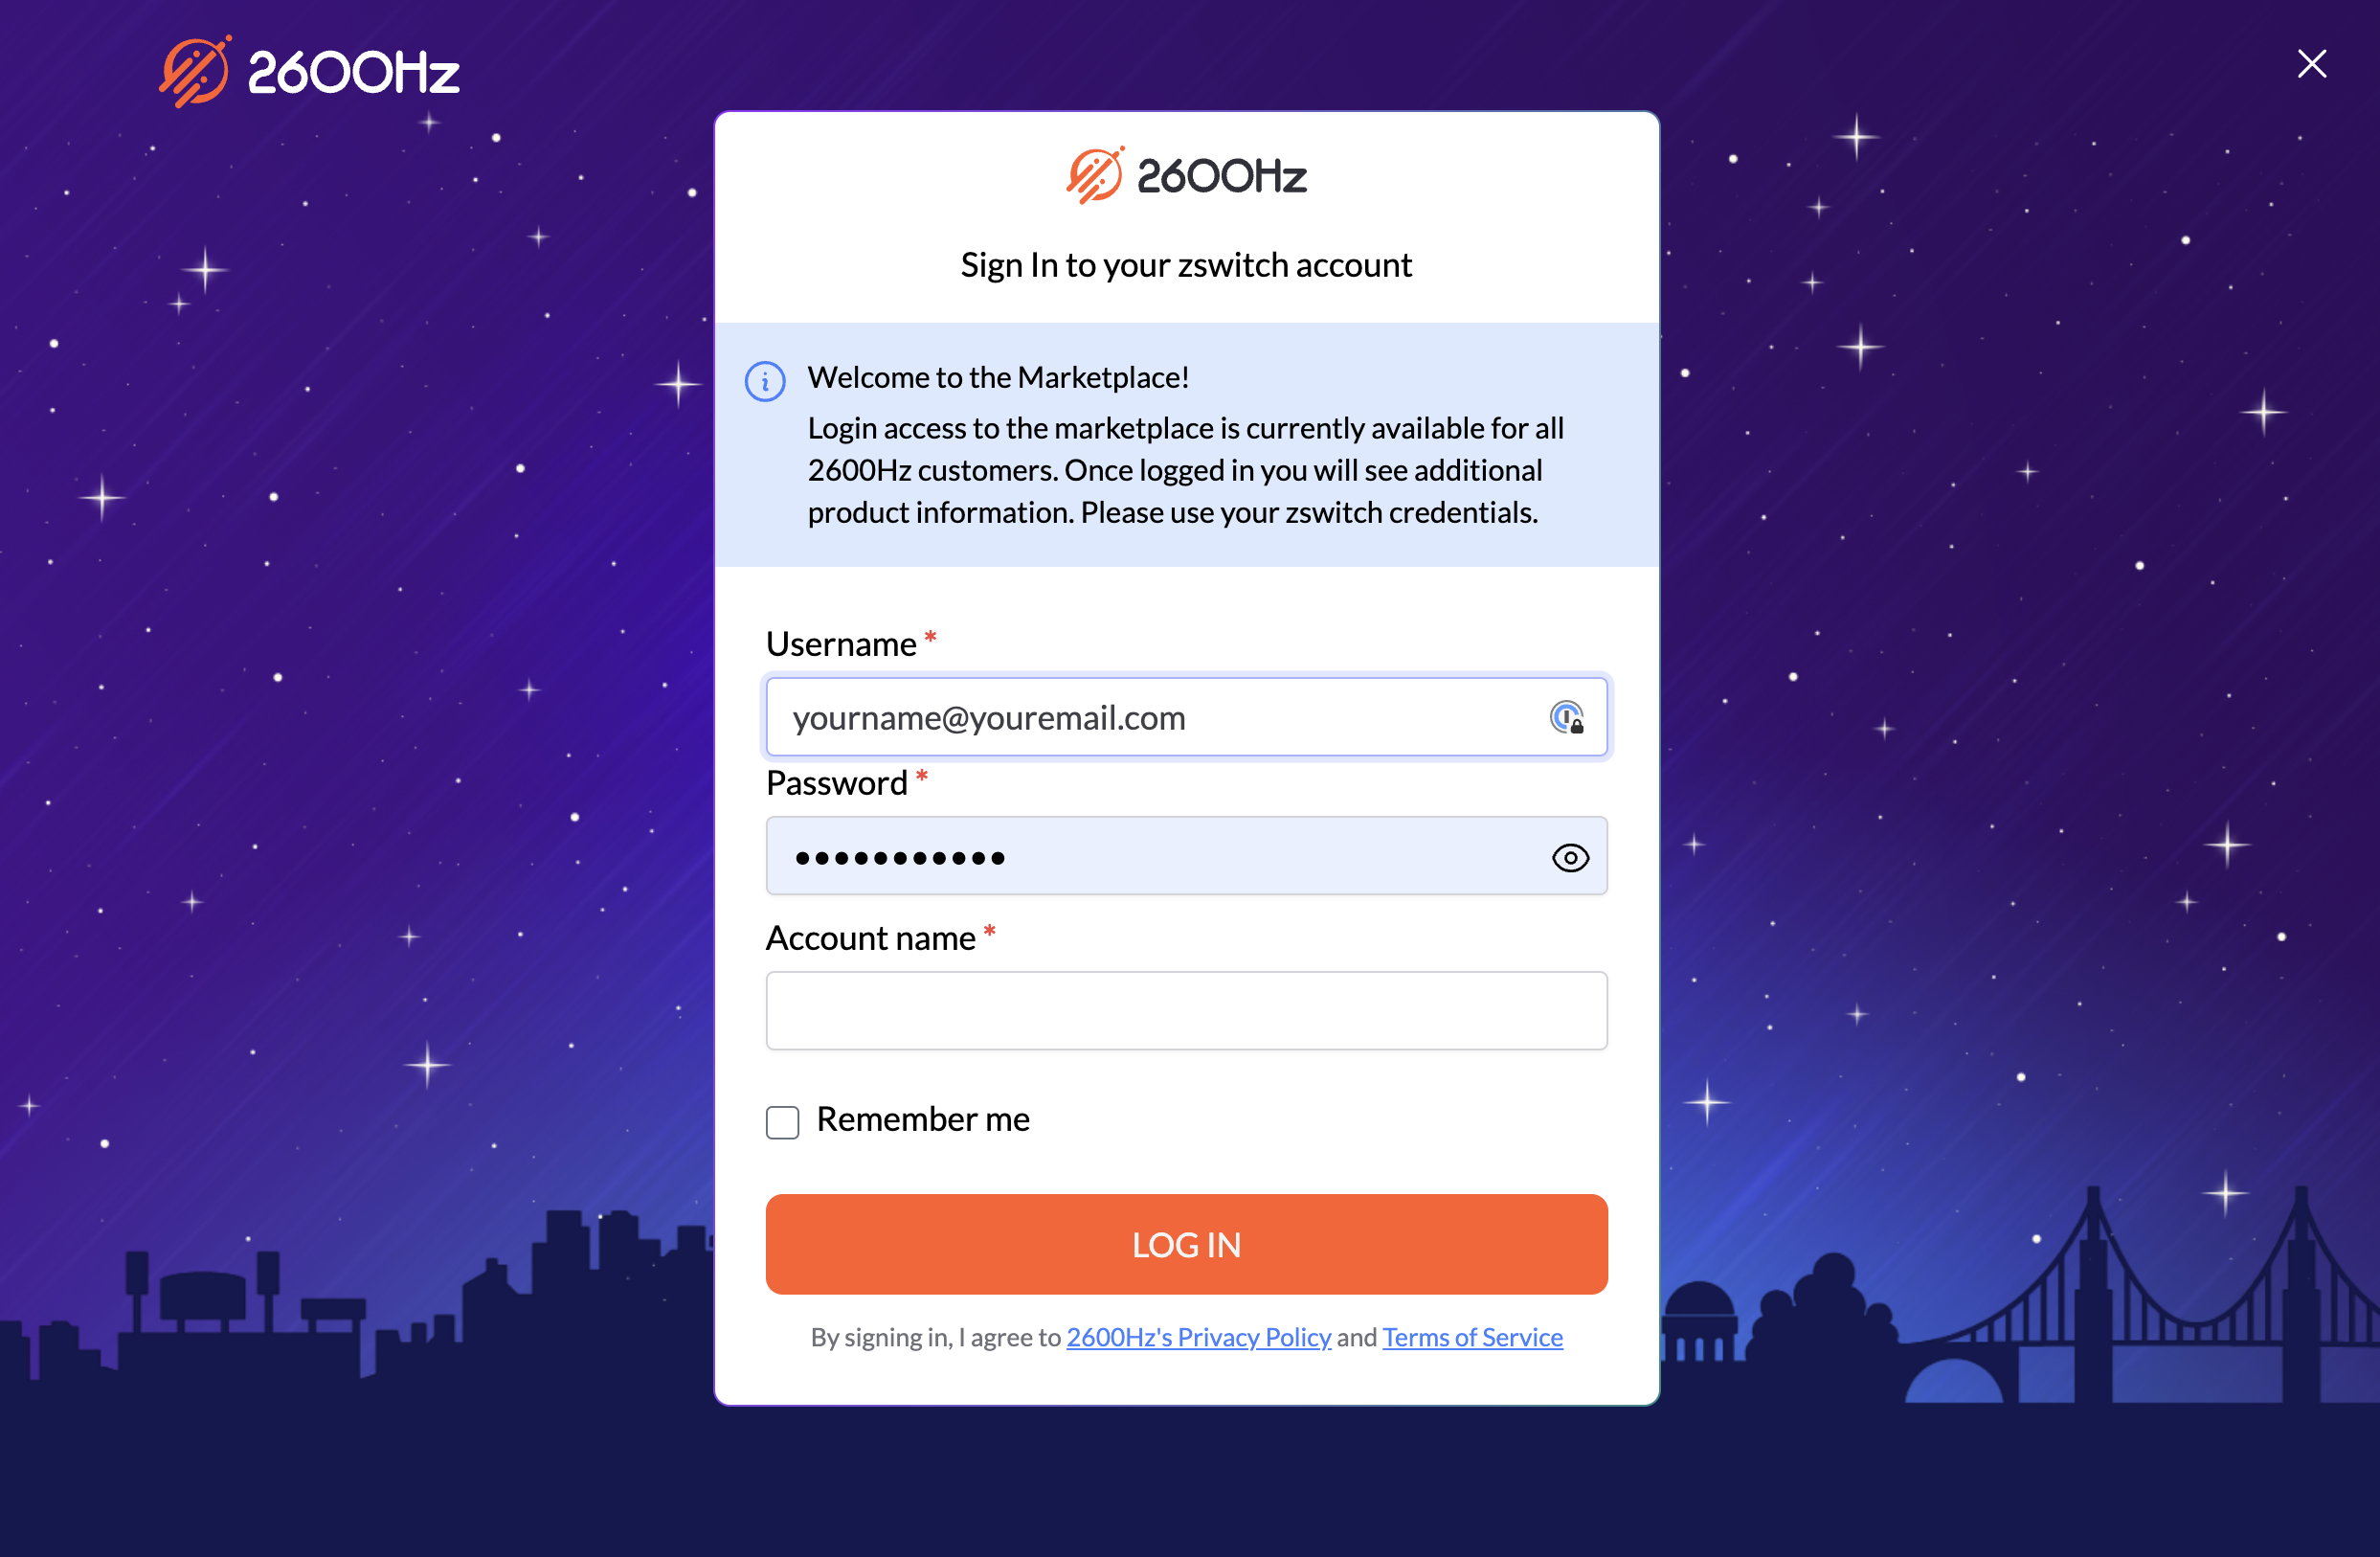Click the Welcome to the Marketplace! title

998,377
